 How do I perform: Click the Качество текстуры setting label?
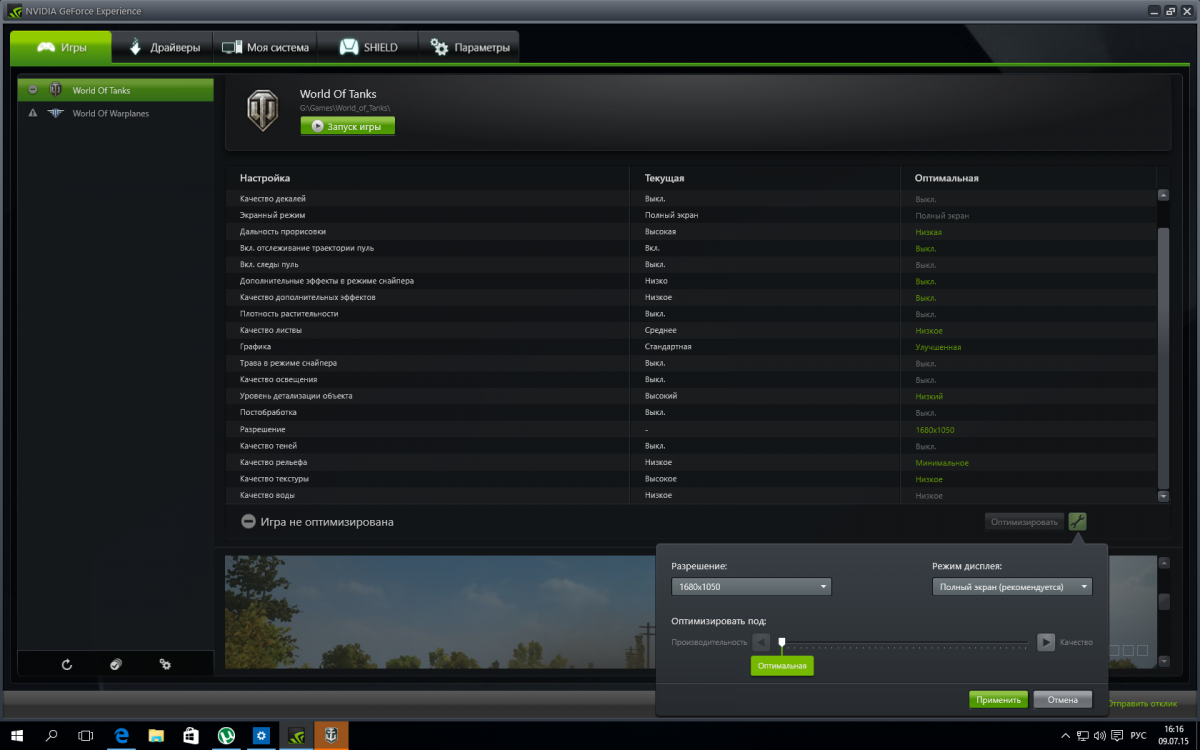click(274, 479)
